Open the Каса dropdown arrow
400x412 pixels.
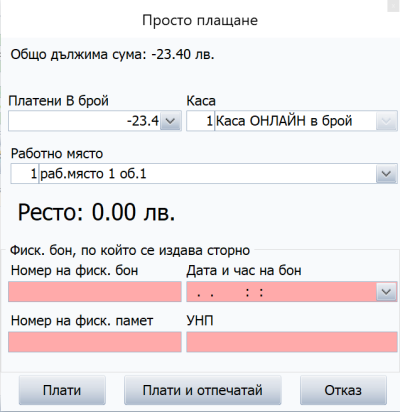pos(386,121)
